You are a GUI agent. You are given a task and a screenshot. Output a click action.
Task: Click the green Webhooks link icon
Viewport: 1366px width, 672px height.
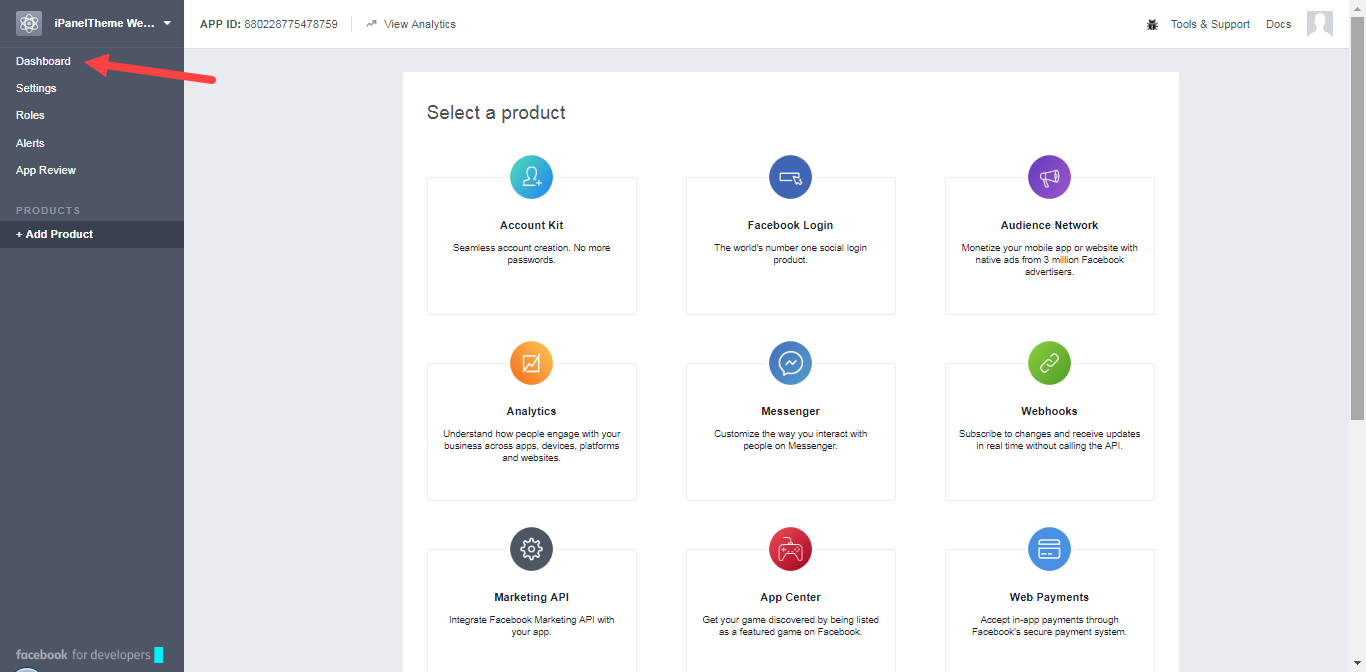tap(1049, 364)
